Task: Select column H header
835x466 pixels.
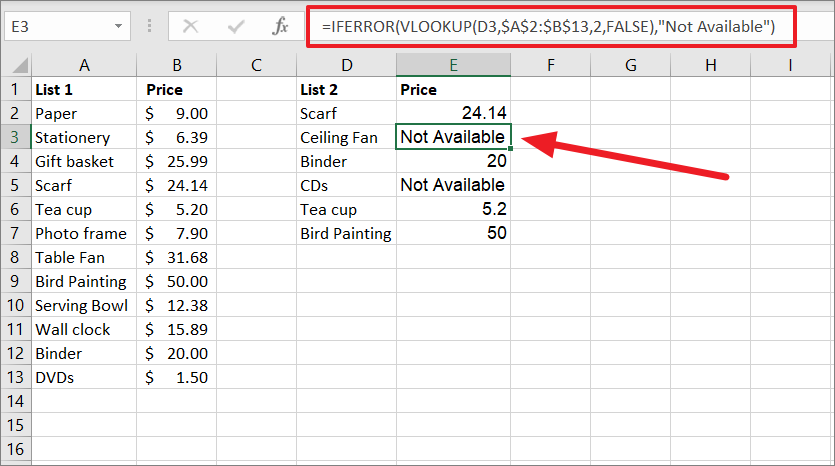Action: pyautogui.click(x=710, y=65)
